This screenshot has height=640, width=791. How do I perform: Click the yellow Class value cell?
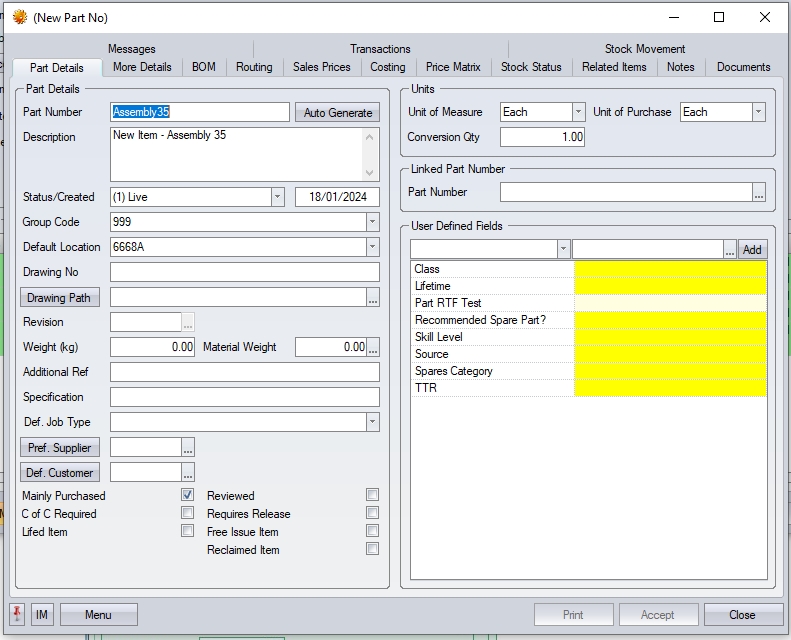tap(670, 269)
